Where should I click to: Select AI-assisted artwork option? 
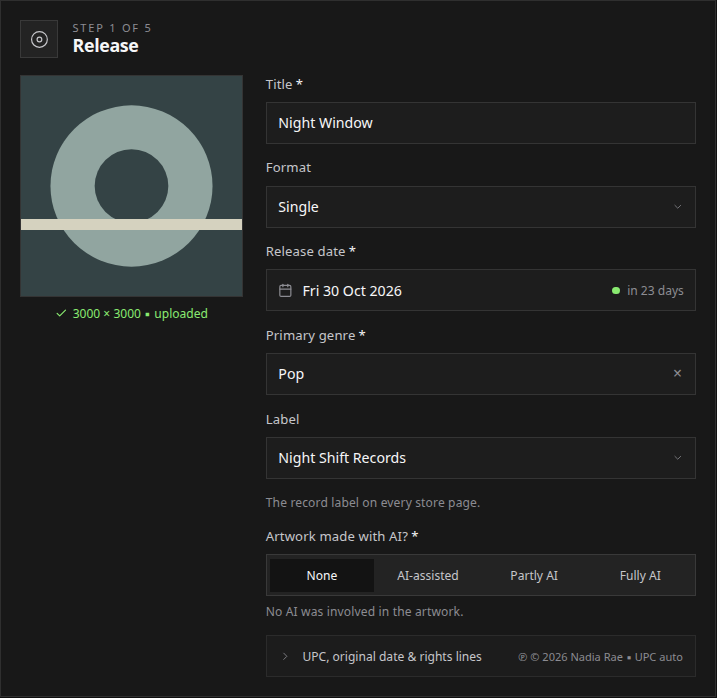pyautogui.click(x=428, y=575)
